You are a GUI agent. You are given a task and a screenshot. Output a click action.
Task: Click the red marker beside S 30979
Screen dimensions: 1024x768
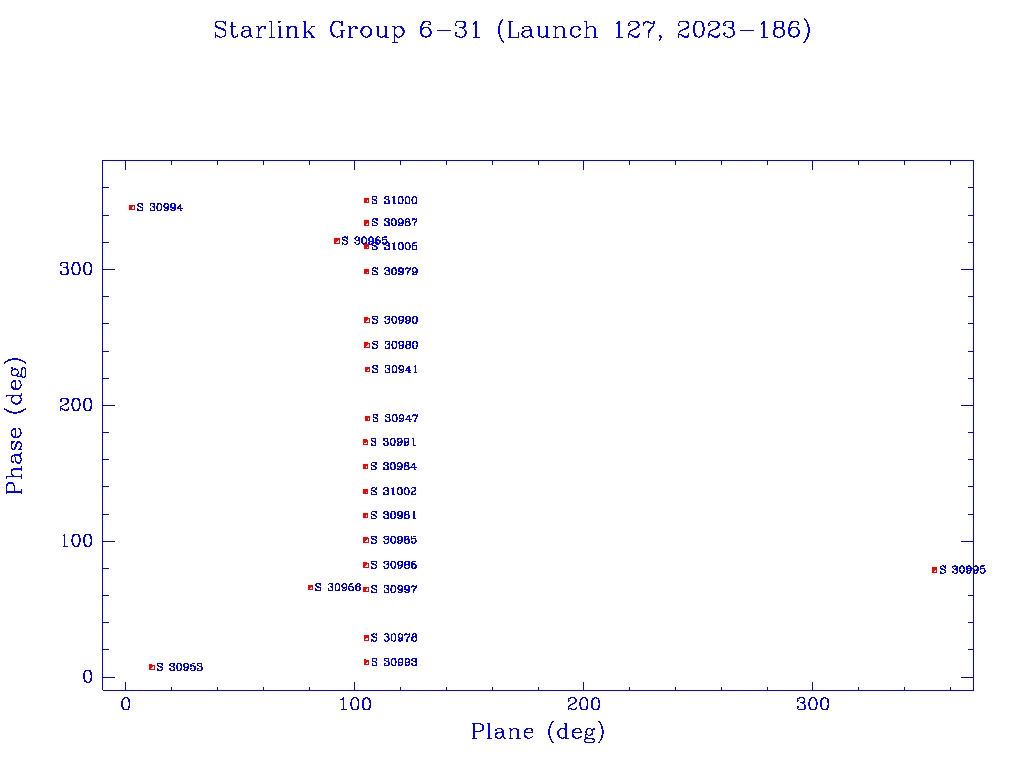pyautogui.click(x=366, y=272)
